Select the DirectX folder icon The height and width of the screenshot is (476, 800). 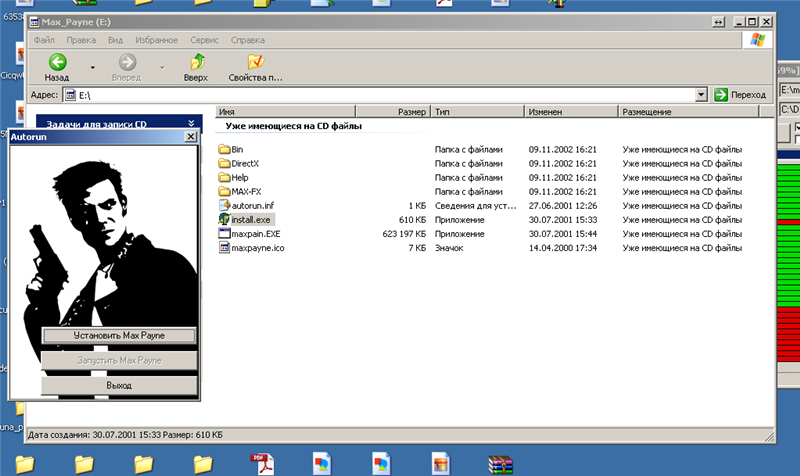[224, 163]
